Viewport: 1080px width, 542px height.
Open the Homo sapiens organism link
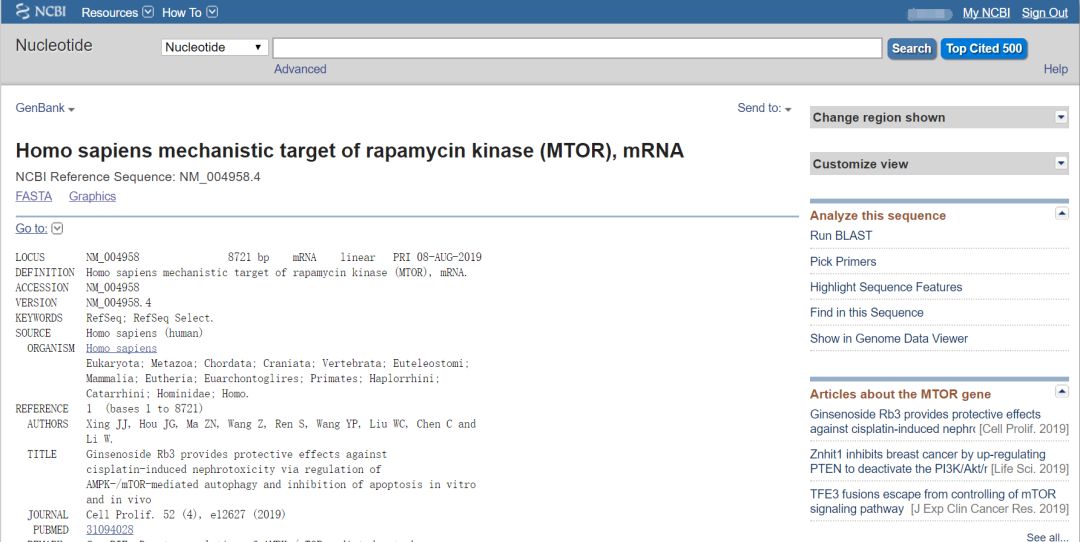click(121, 348)
